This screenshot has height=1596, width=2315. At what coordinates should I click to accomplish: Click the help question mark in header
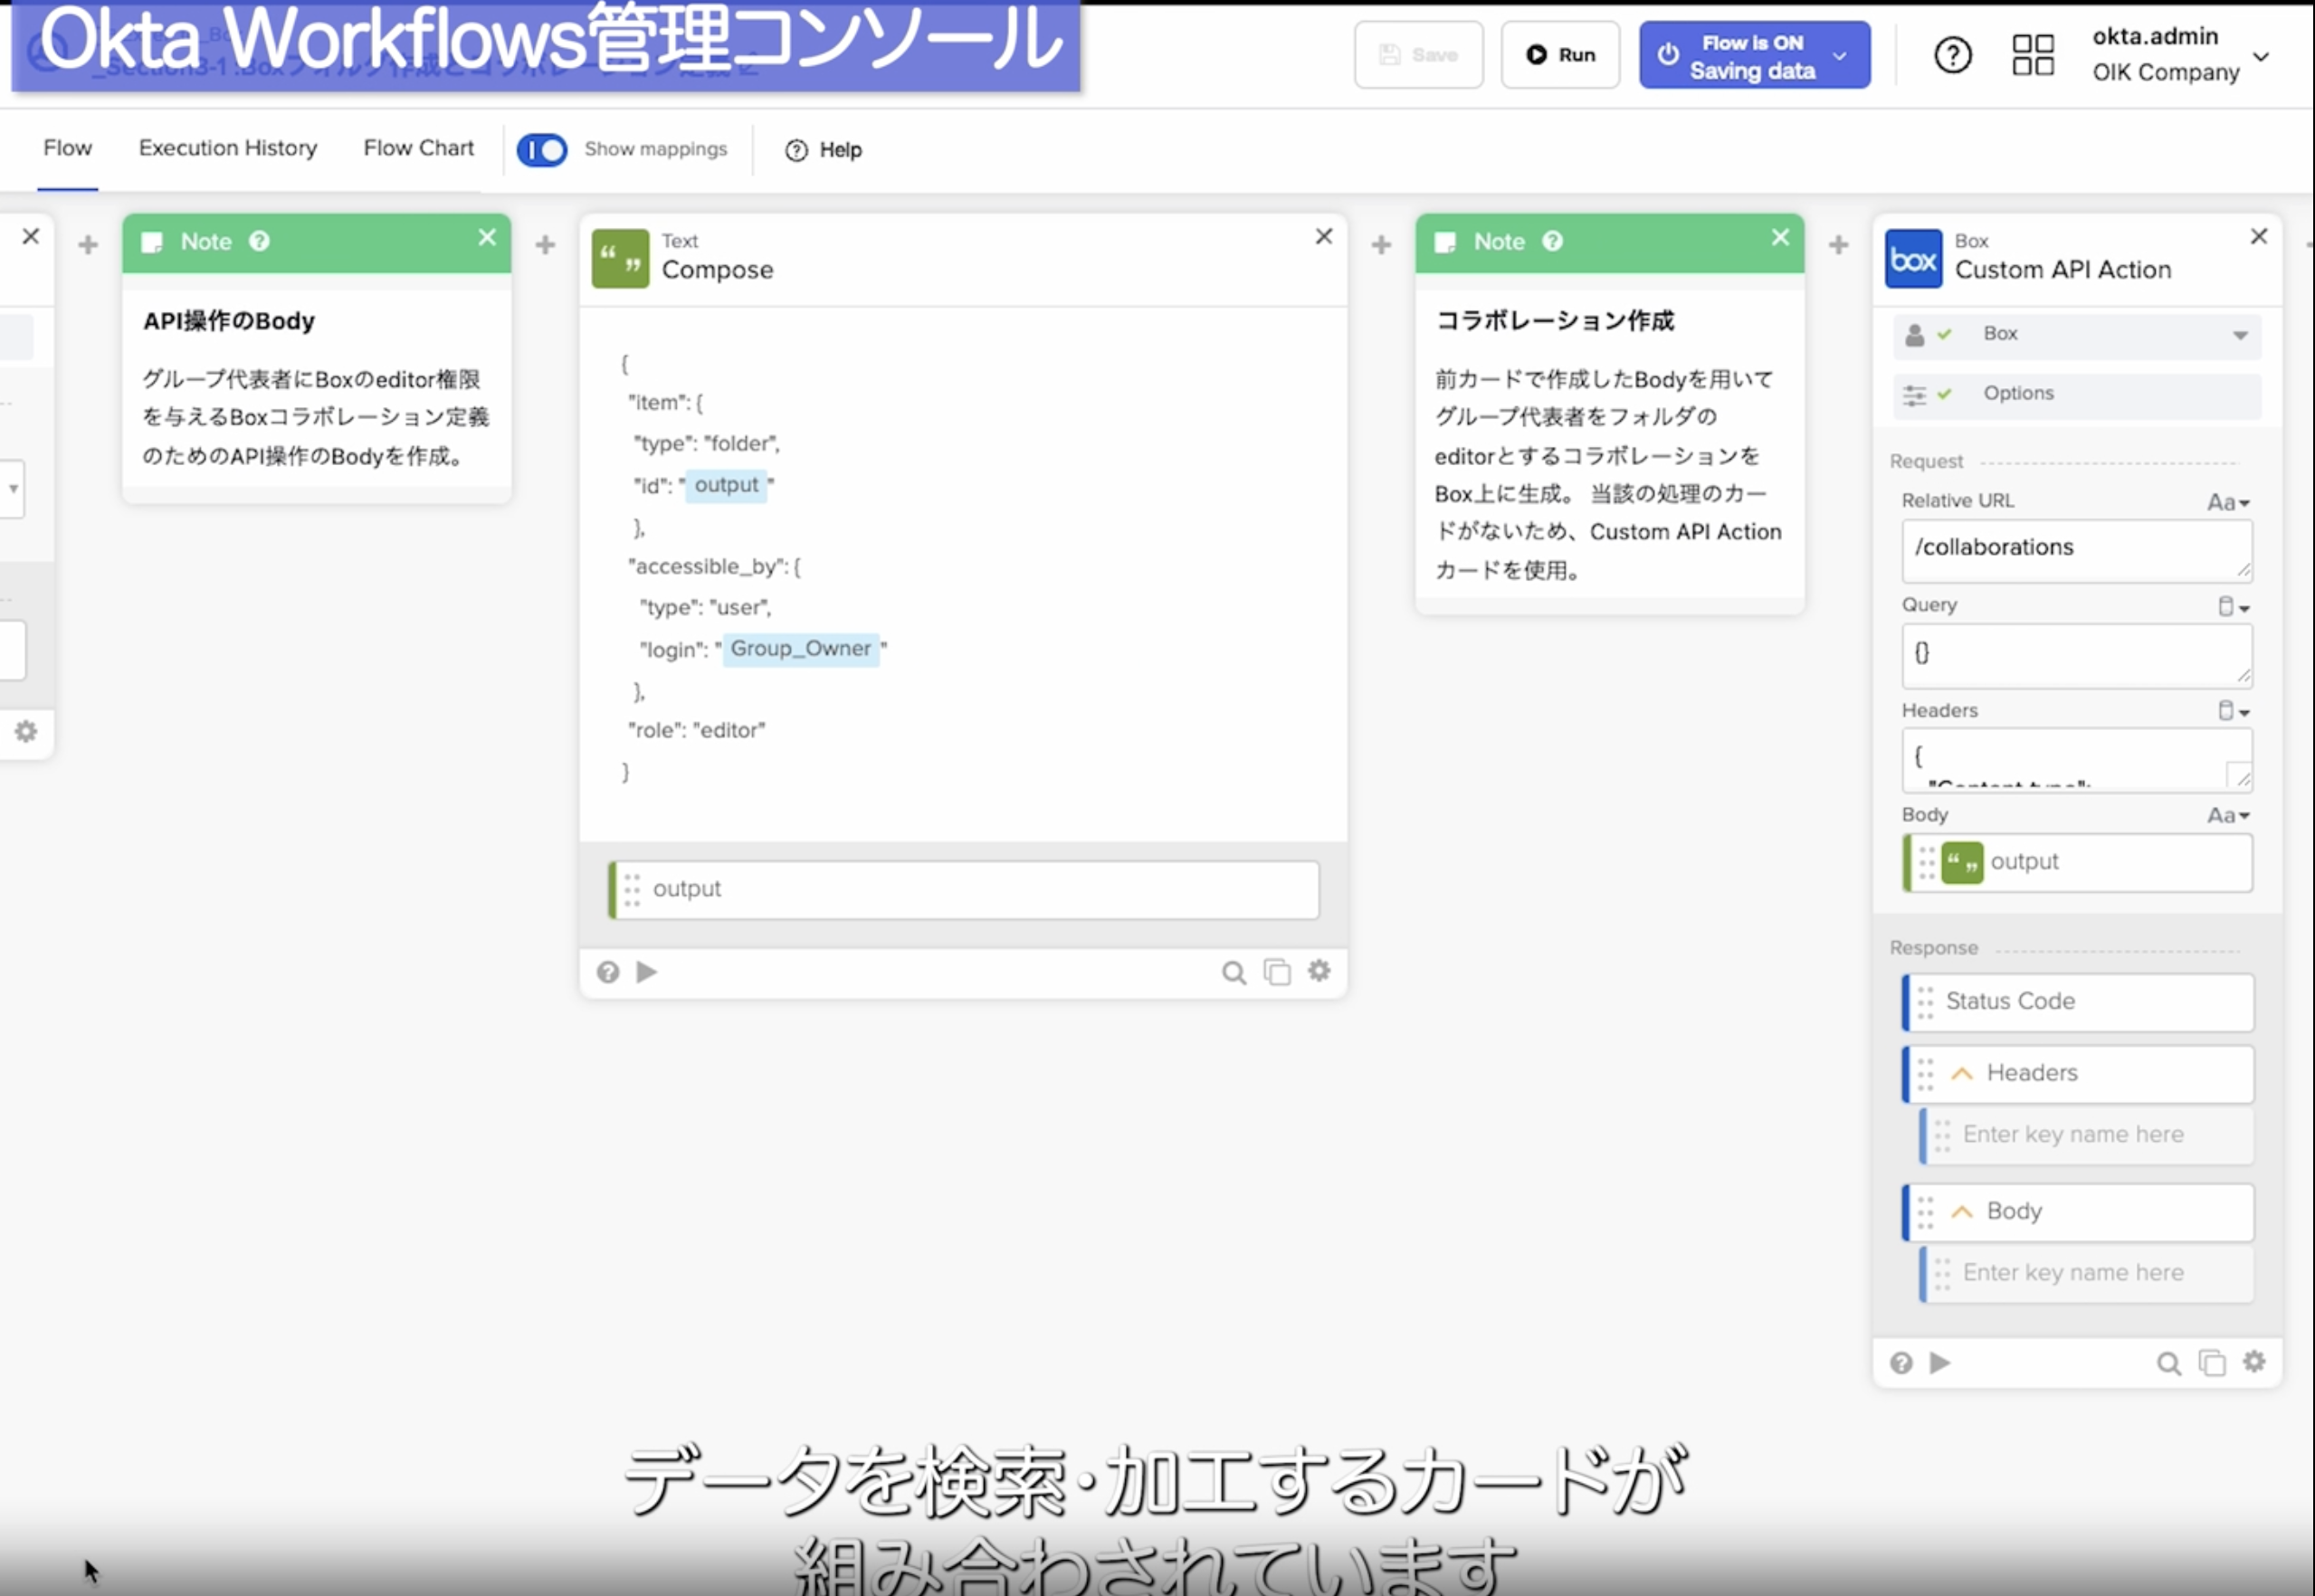click(1952, 55)
